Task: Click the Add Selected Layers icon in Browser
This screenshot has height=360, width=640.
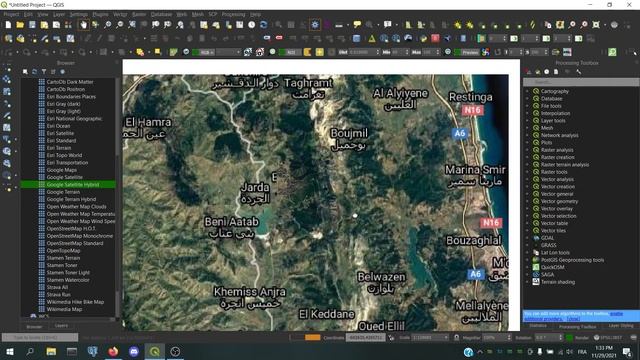Action: (x=25, y=72)
